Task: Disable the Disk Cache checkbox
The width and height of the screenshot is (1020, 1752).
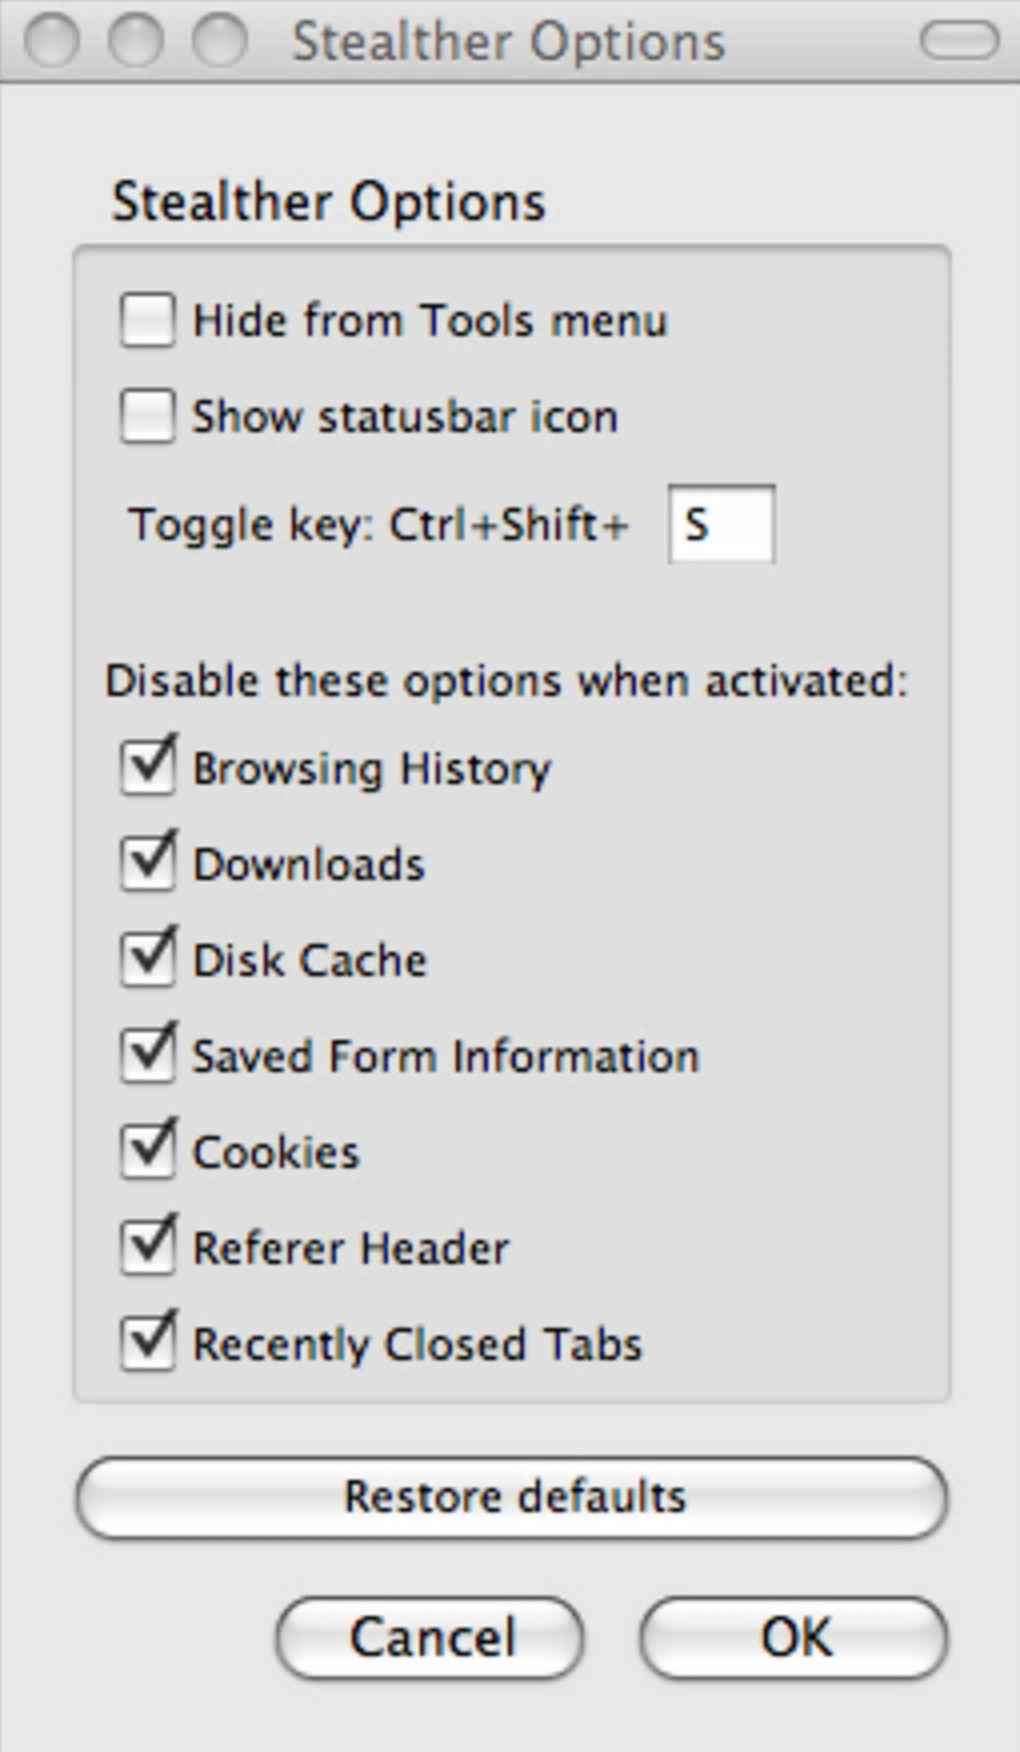Action: [148, 960]
